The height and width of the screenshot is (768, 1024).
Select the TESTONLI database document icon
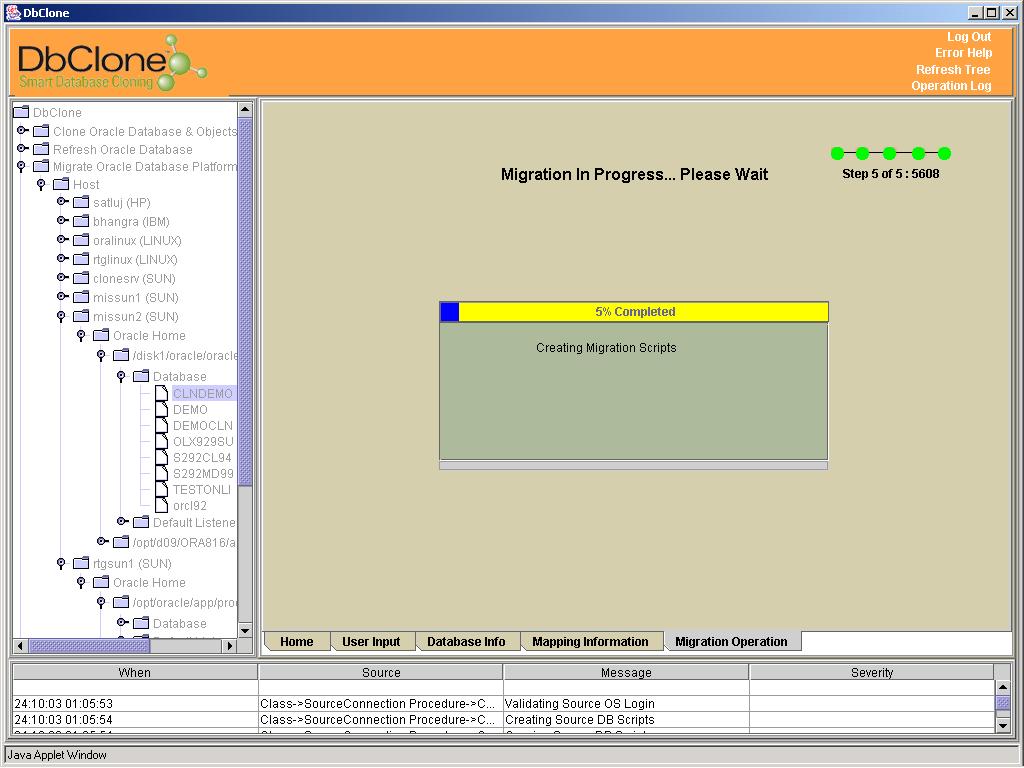point(161,489)
